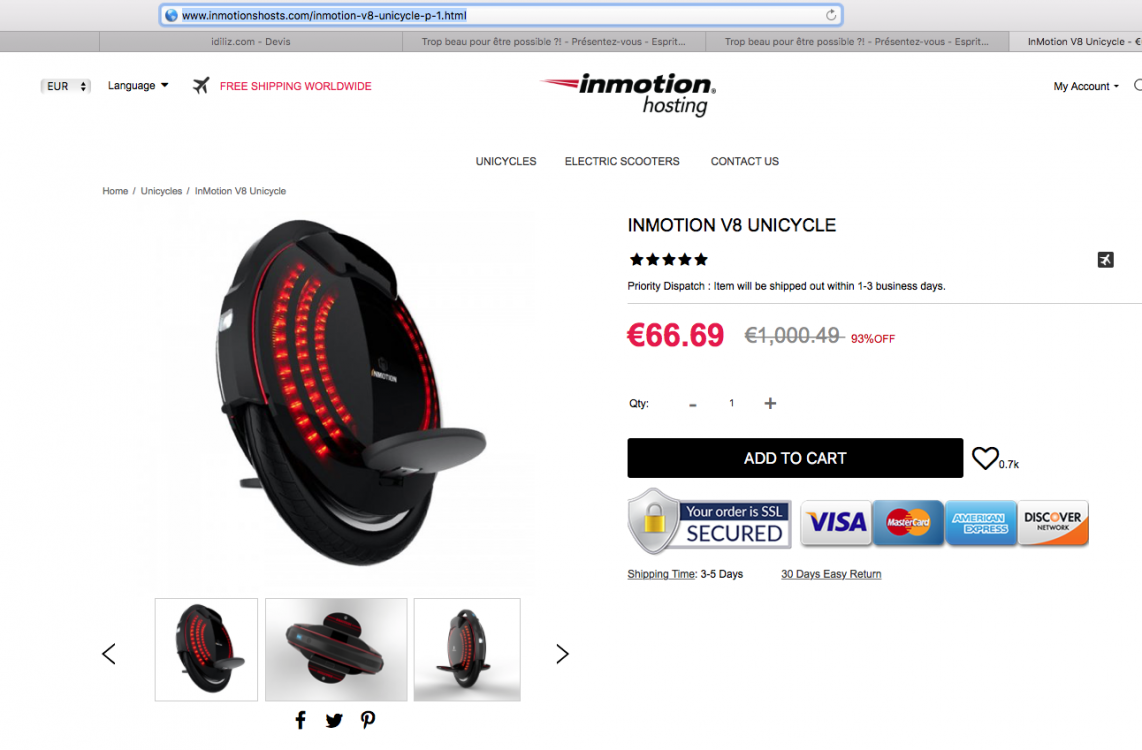Increase quantity with plus sign
Image resolution: width=1142 pixels, height=750 pixels.
click(770, 403)
